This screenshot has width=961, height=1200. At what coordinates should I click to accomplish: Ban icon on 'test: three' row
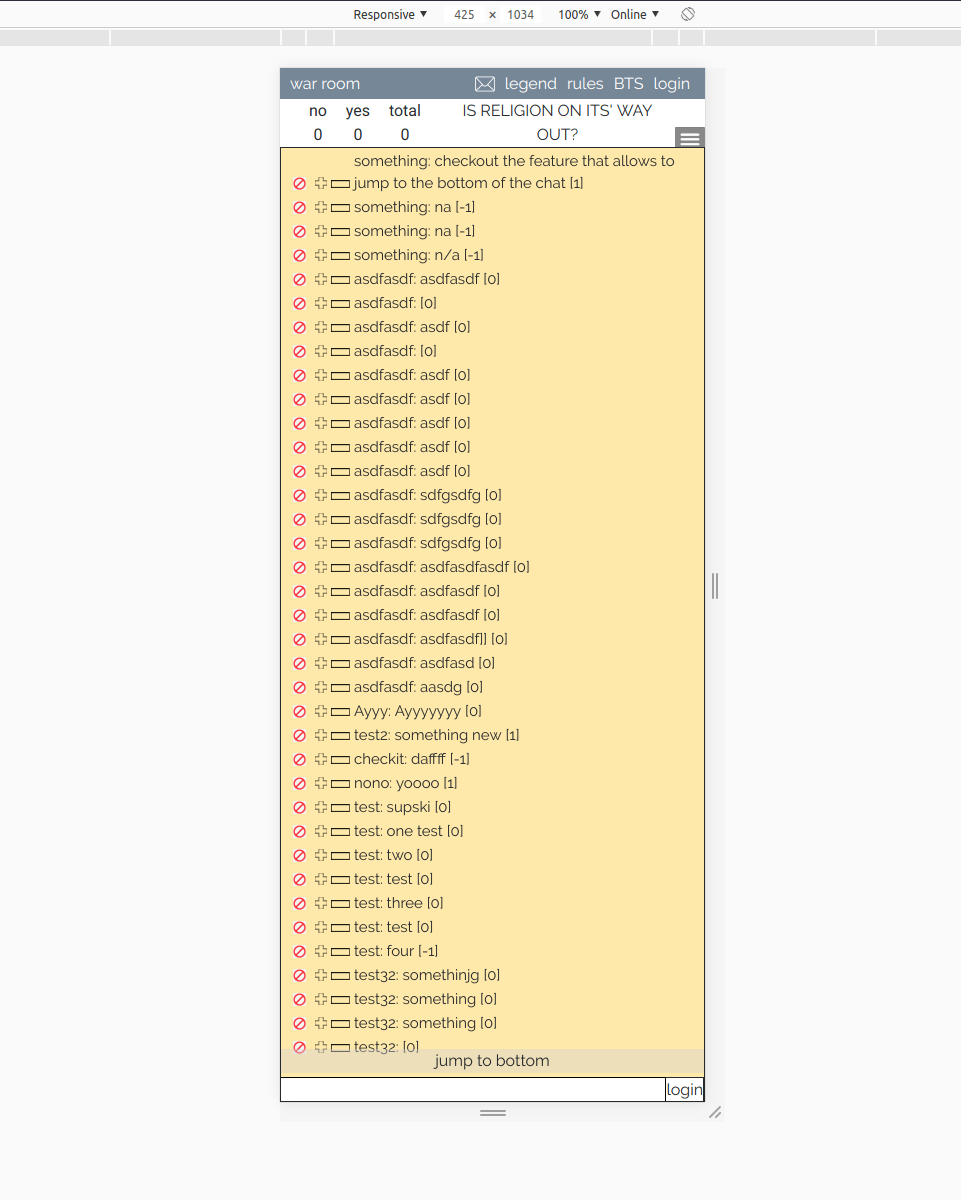pyautogui.click(x=299, y=904)
